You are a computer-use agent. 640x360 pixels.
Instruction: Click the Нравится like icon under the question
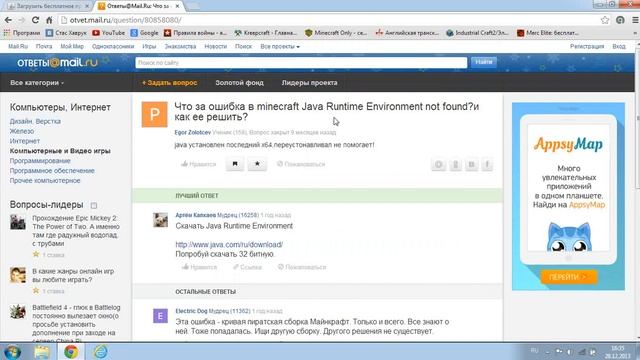pyautogui.click(x=198, y=164)
